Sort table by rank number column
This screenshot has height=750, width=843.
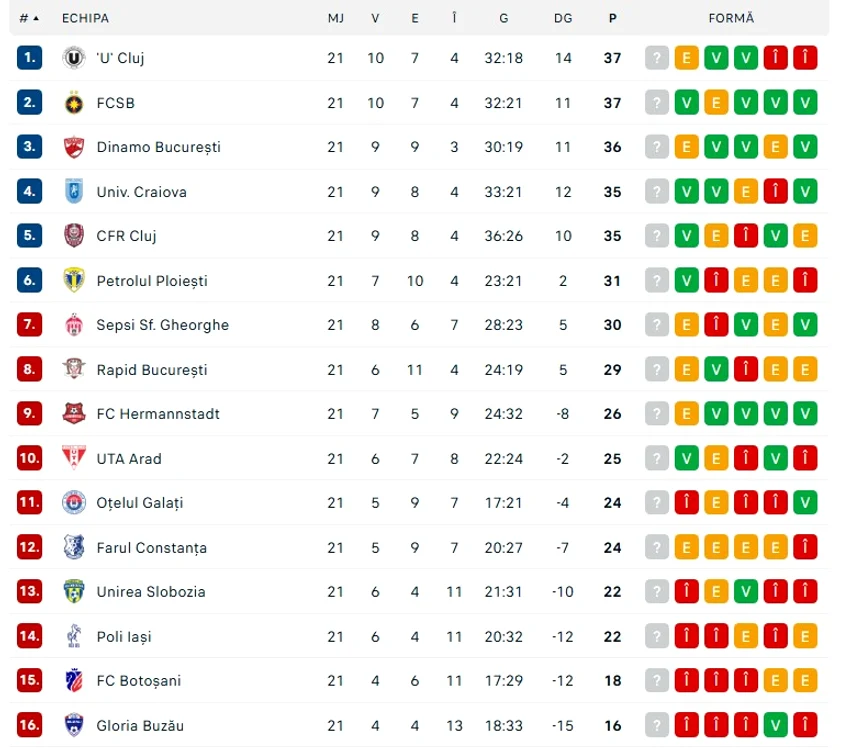29,18
